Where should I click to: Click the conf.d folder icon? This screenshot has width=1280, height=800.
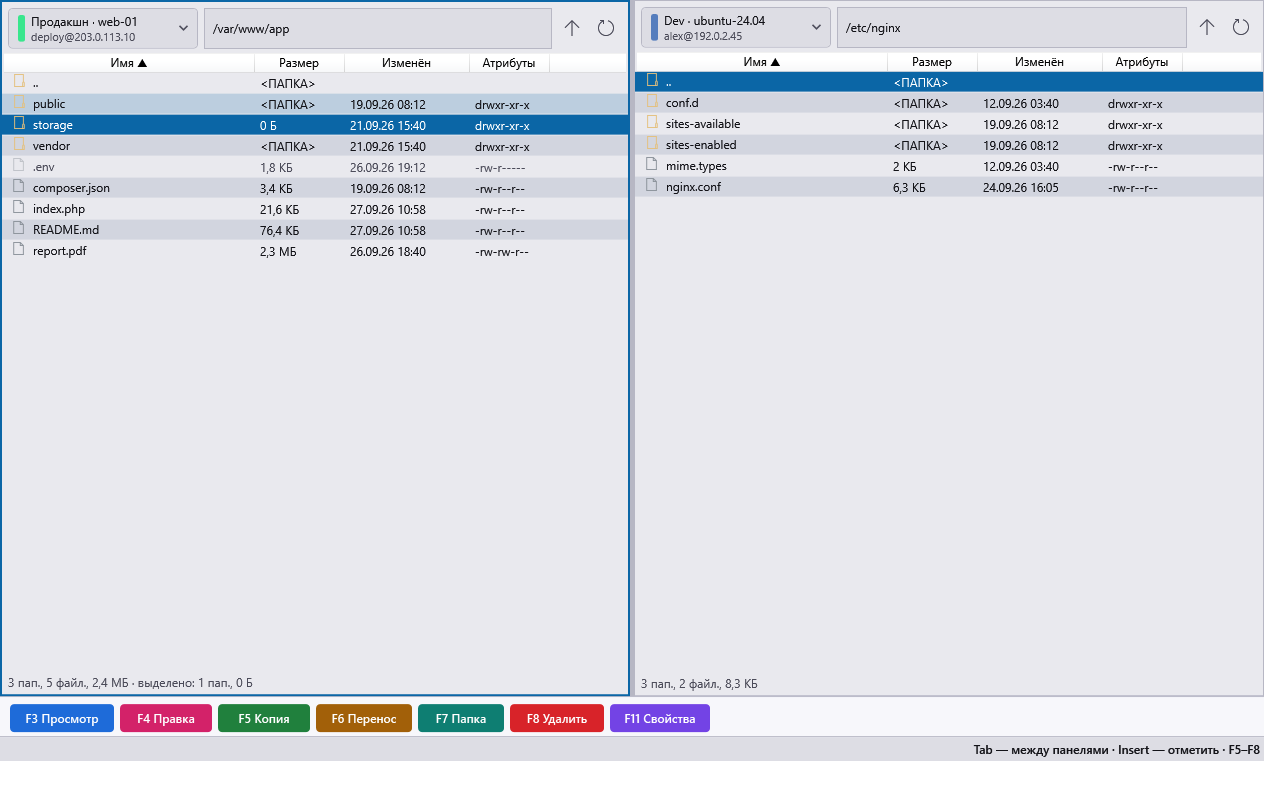point(652,102)
